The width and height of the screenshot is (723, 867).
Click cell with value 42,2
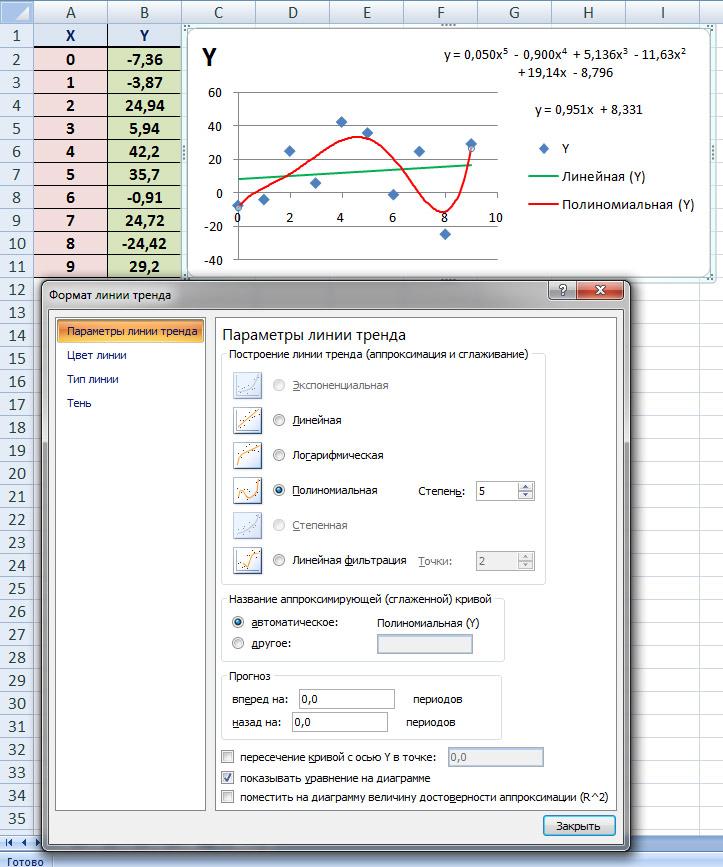pos(144,152)
